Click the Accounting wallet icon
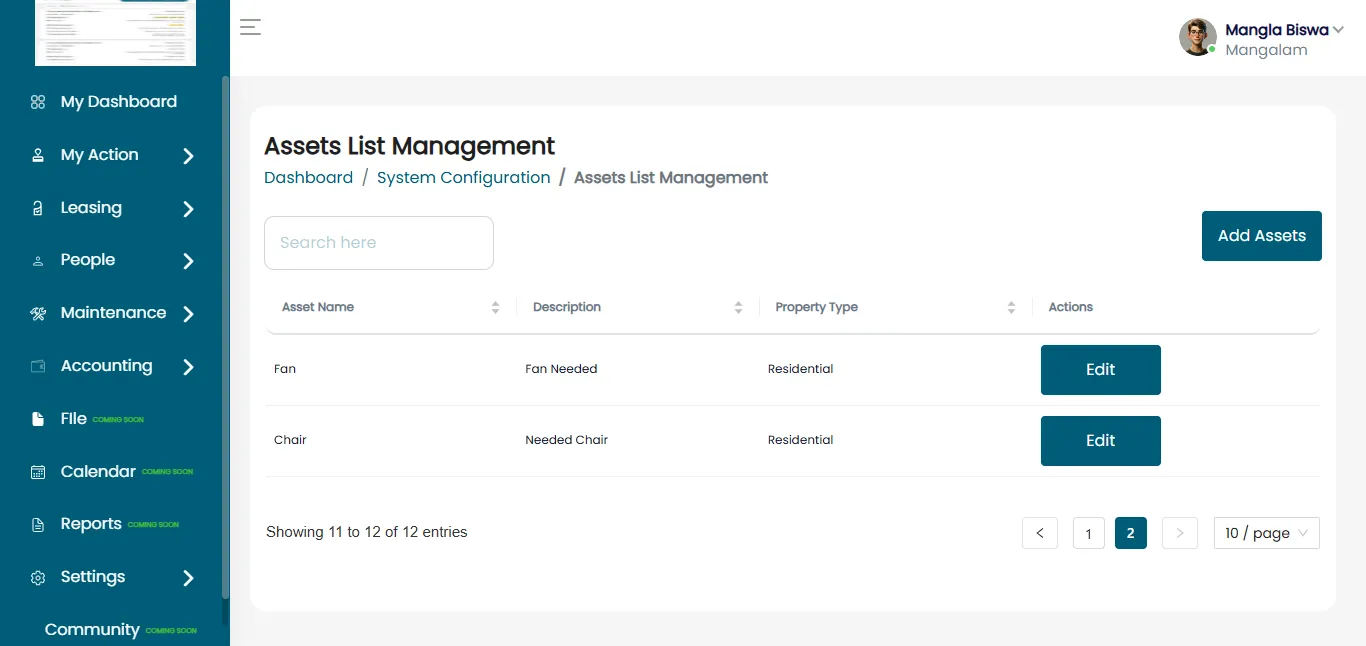 [x=38, y=366]
